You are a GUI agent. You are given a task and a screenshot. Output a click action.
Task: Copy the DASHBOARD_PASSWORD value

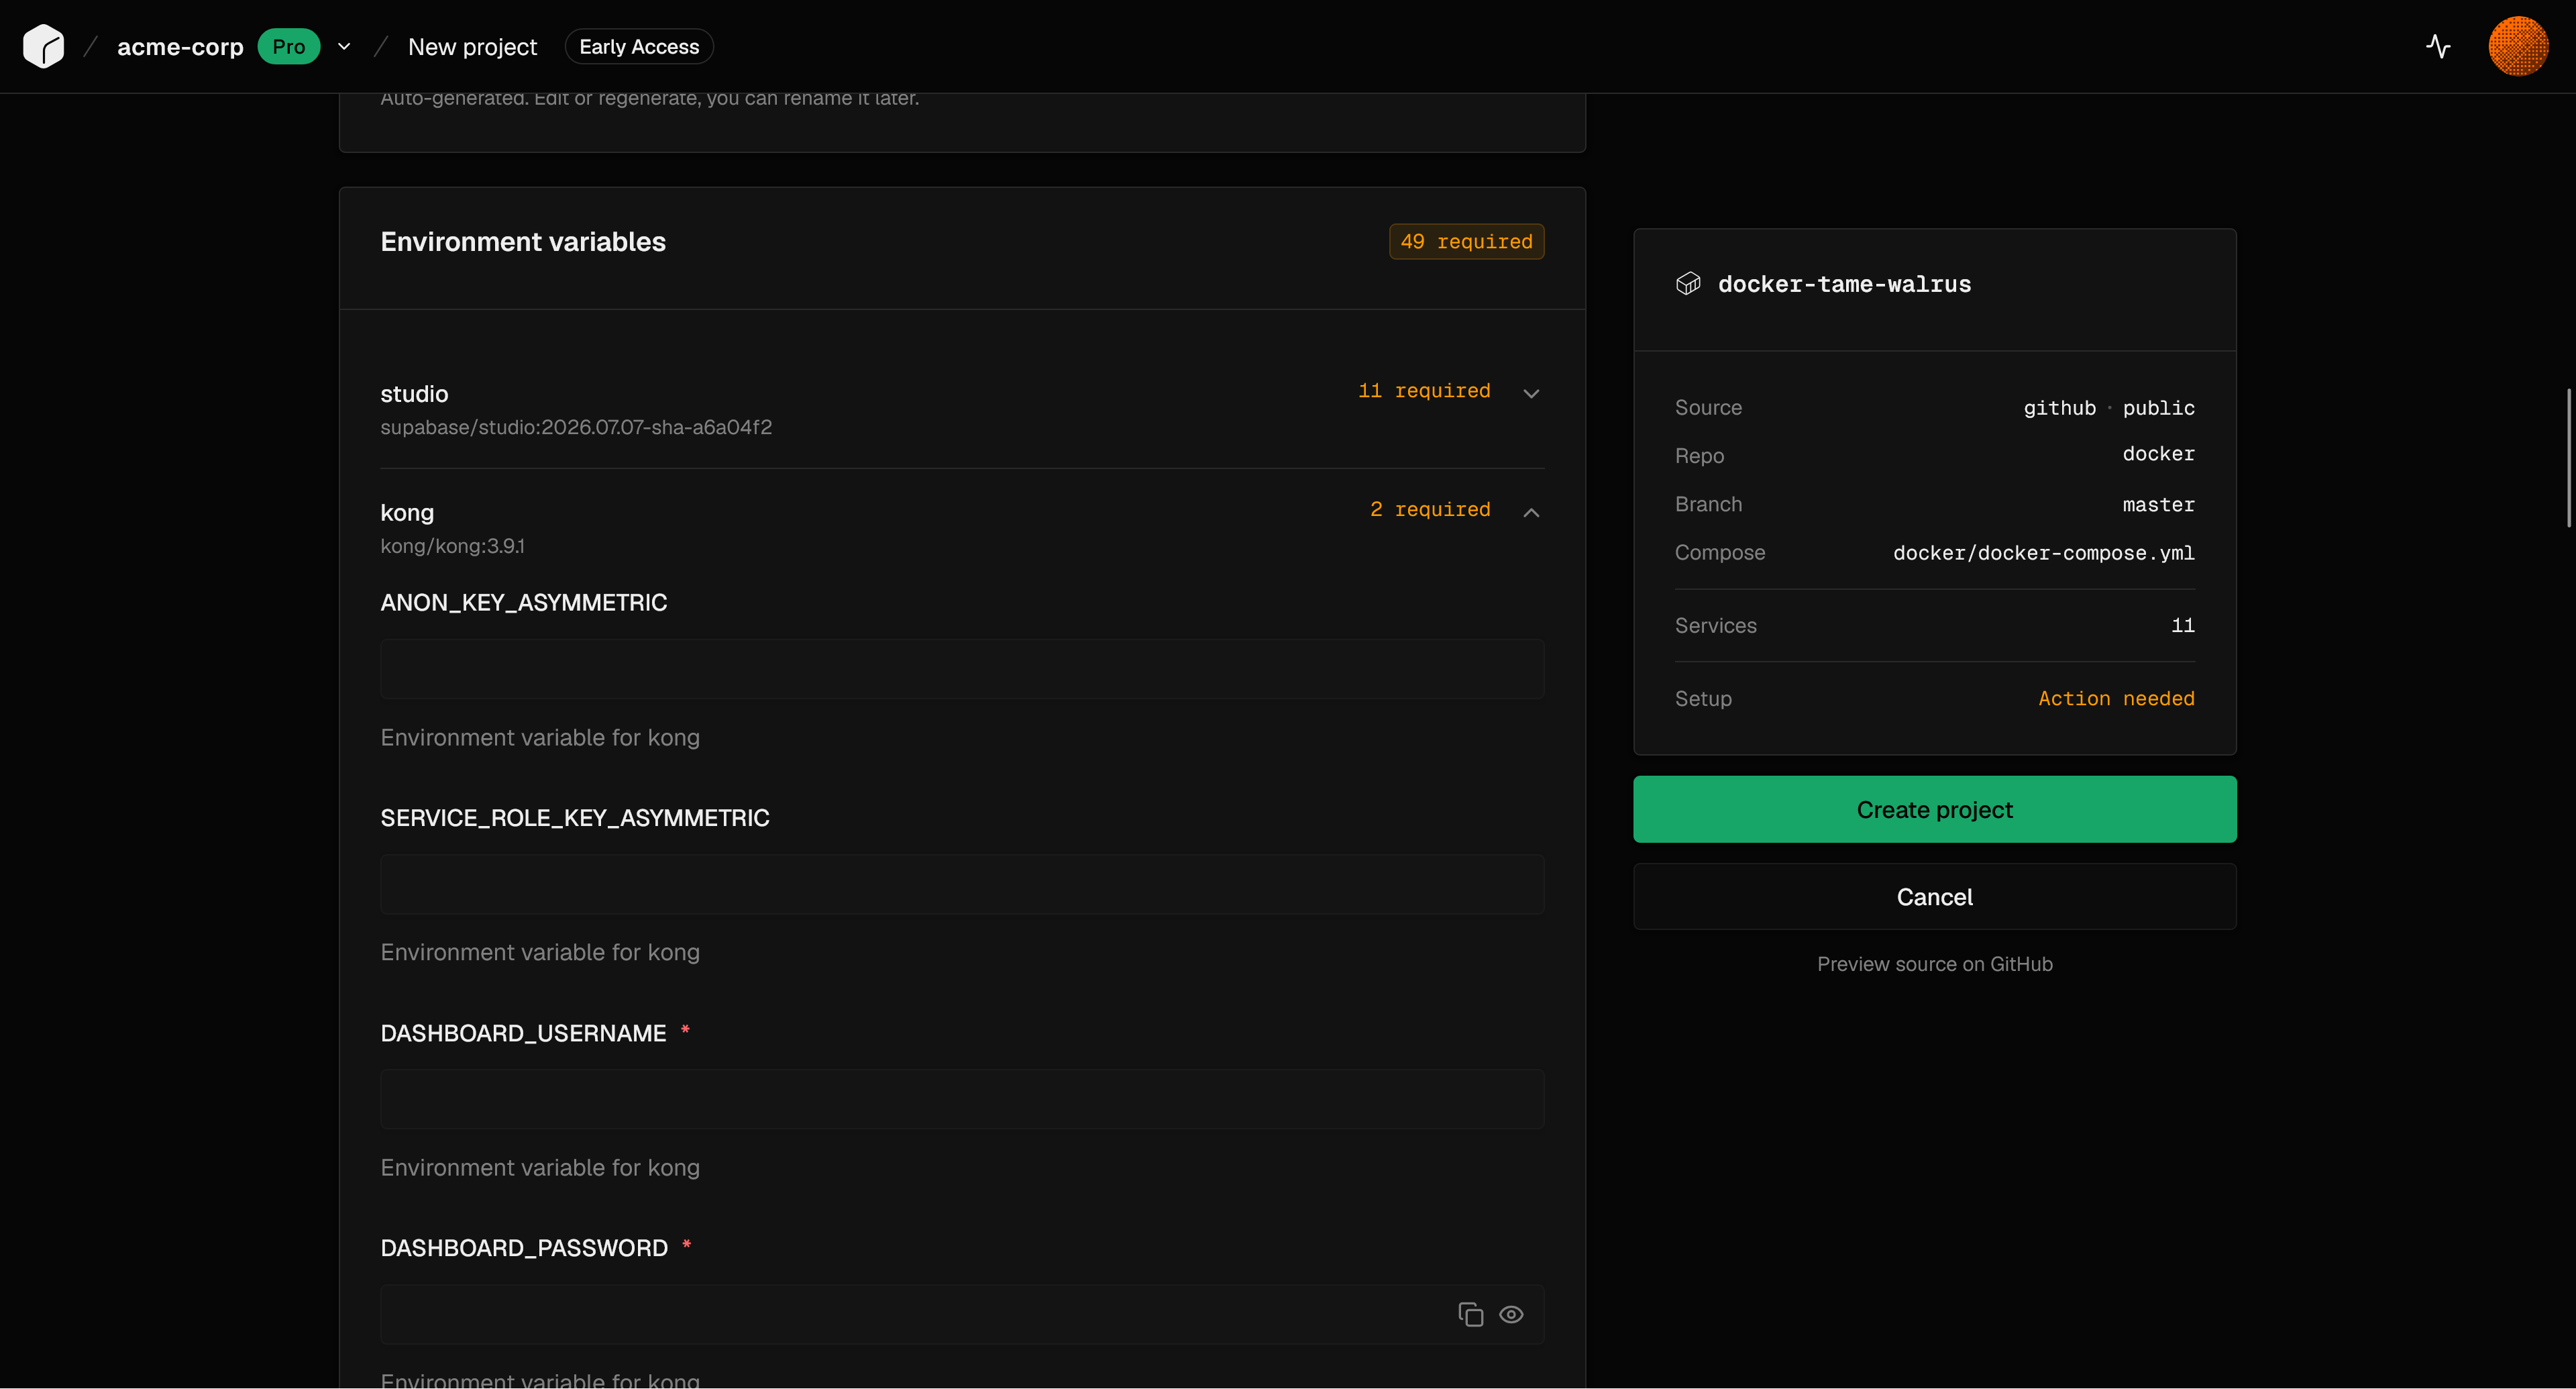(x=1470, y=1314)
